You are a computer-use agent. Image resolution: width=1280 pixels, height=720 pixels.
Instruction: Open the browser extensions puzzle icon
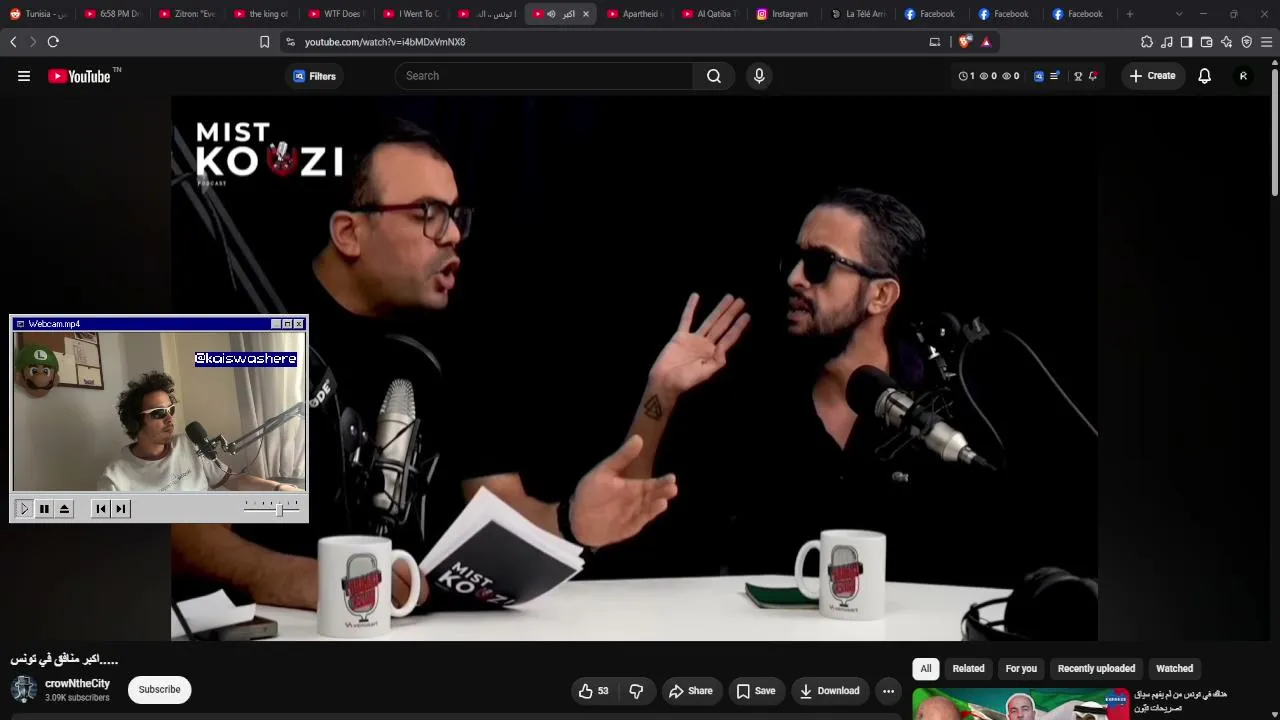pyautogui.click(x=1147, y=42)
